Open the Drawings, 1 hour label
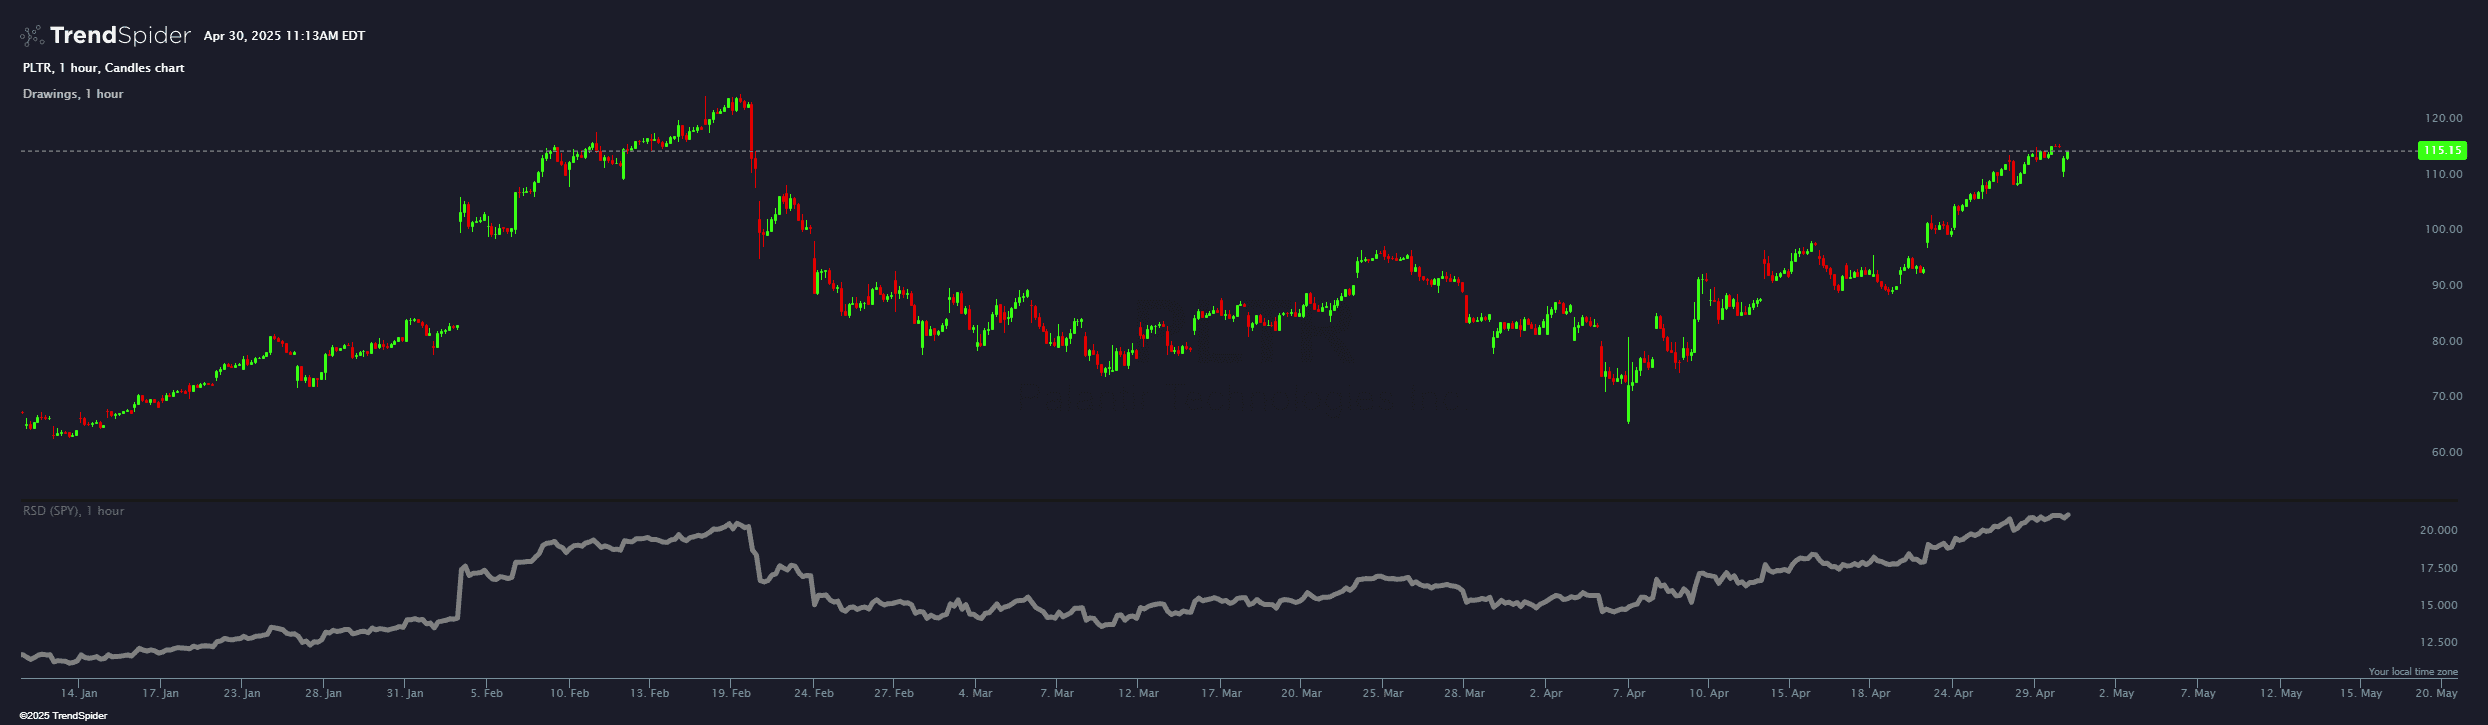 coord(73,94)
